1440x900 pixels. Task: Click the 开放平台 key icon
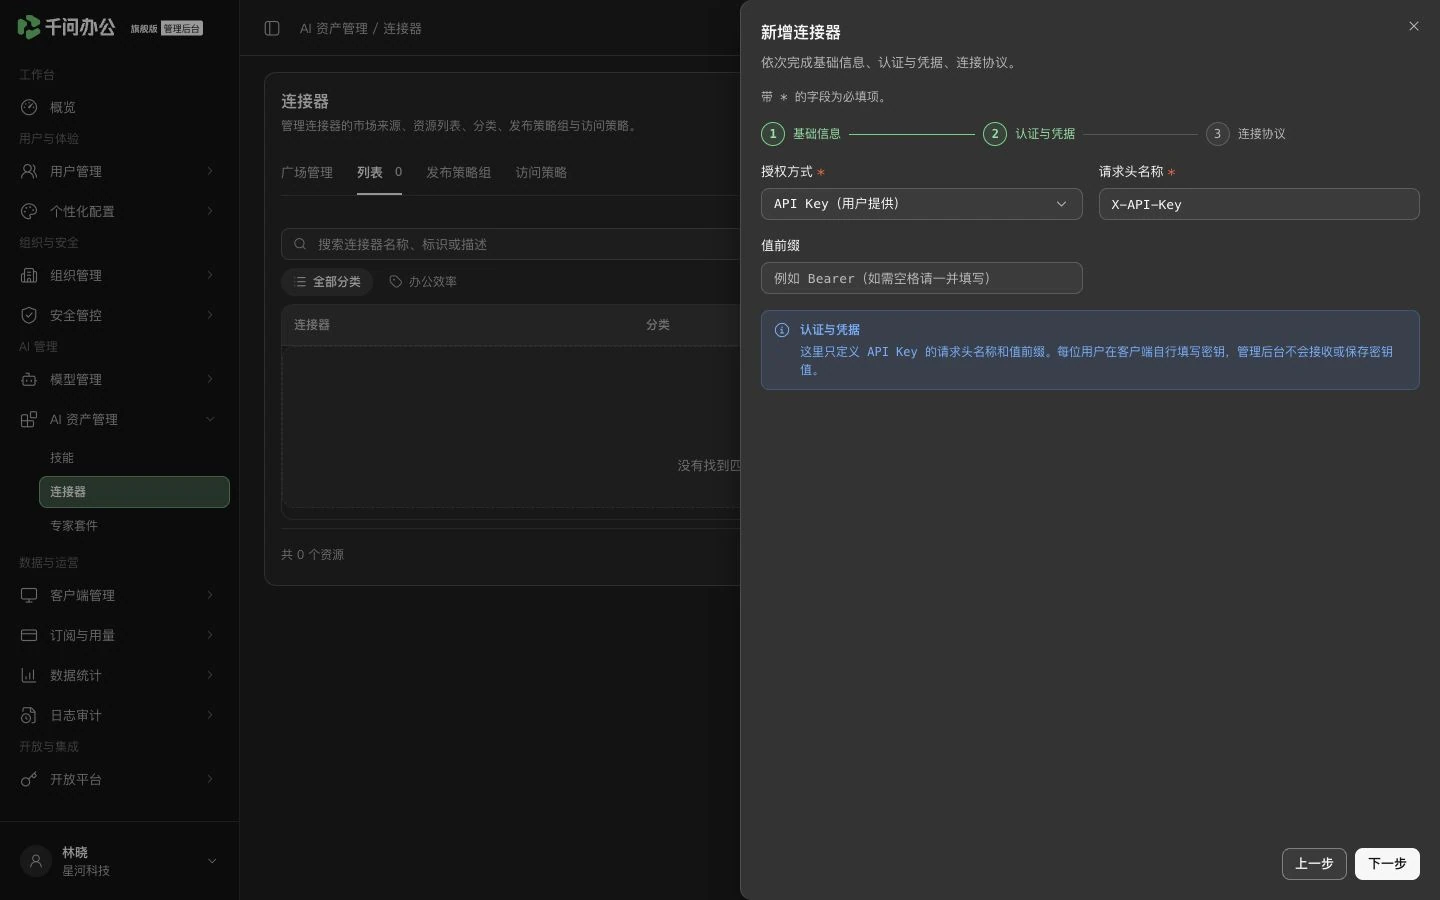pyautogui.click(x=29, y=779)
